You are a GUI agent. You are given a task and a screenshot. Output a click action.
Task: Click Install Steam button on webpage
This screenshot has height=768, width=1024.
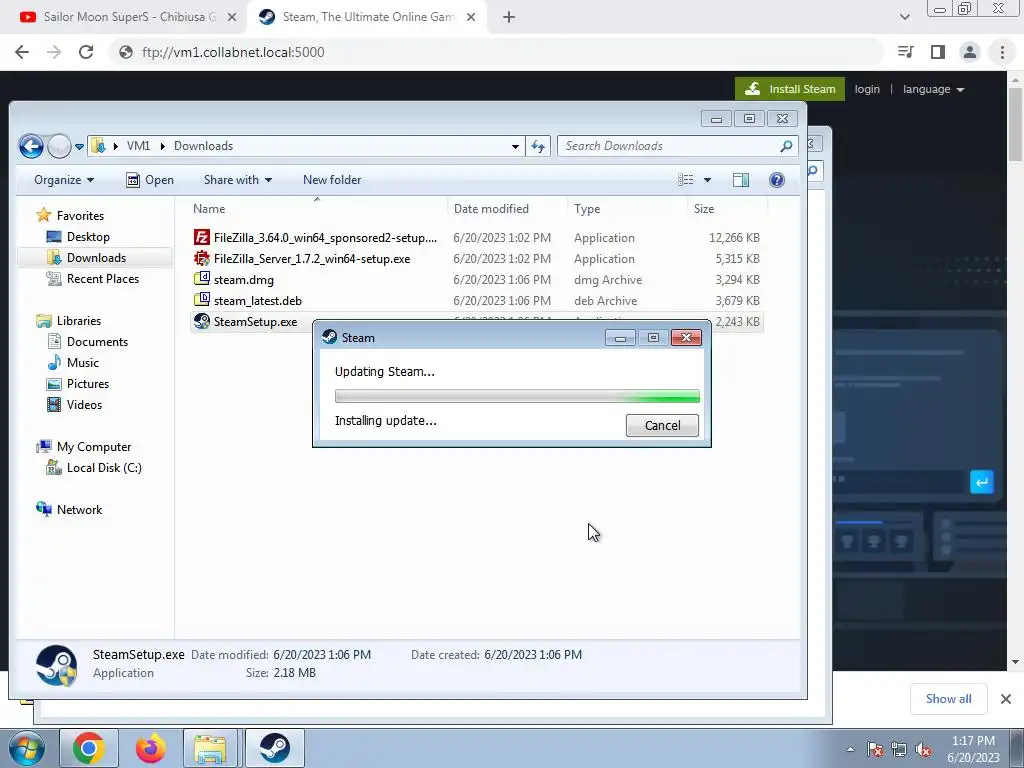pos(790,89)
